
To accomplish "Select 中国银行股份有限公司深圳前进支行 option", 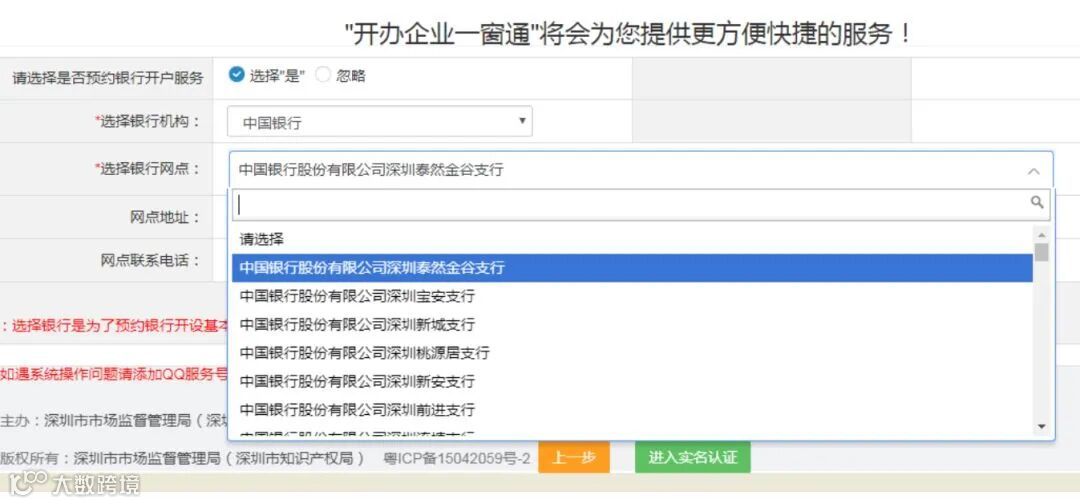I will point(632,410).
